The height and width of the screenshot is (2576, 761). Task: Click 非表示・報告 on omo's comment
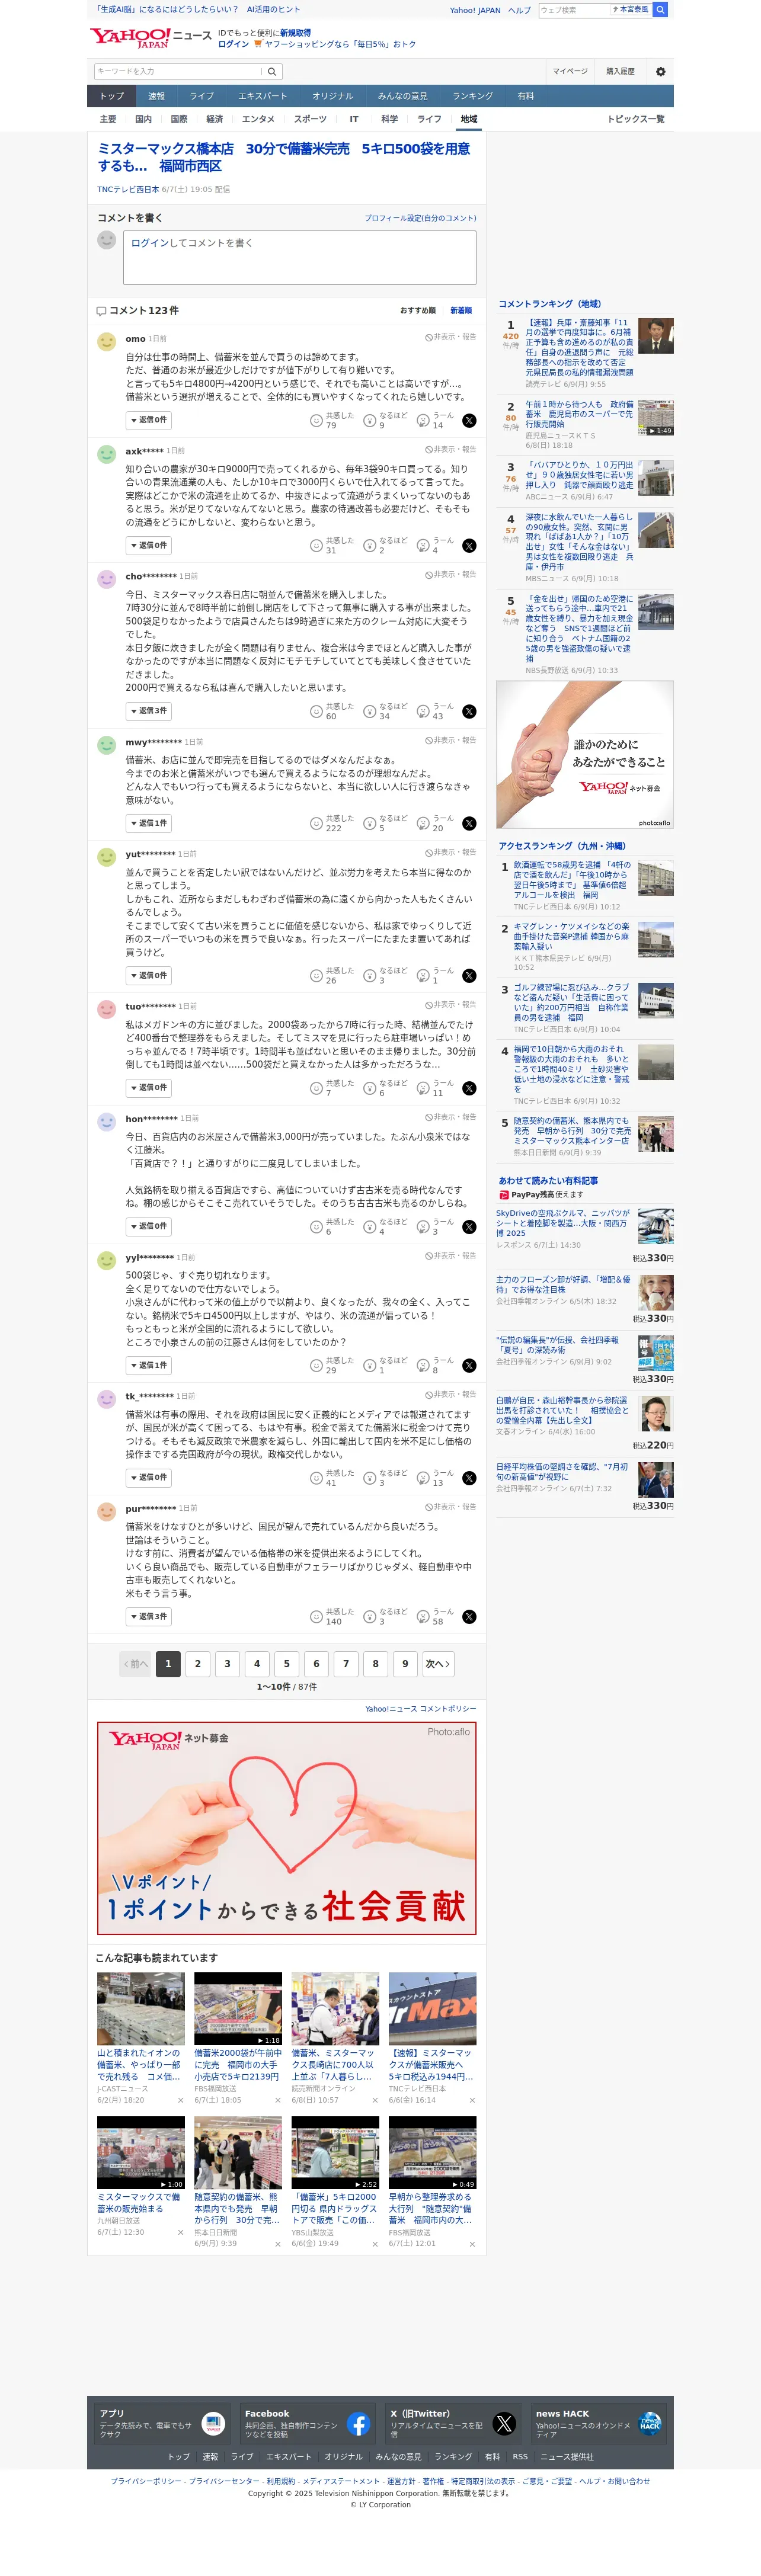click(x=450, y=337)
